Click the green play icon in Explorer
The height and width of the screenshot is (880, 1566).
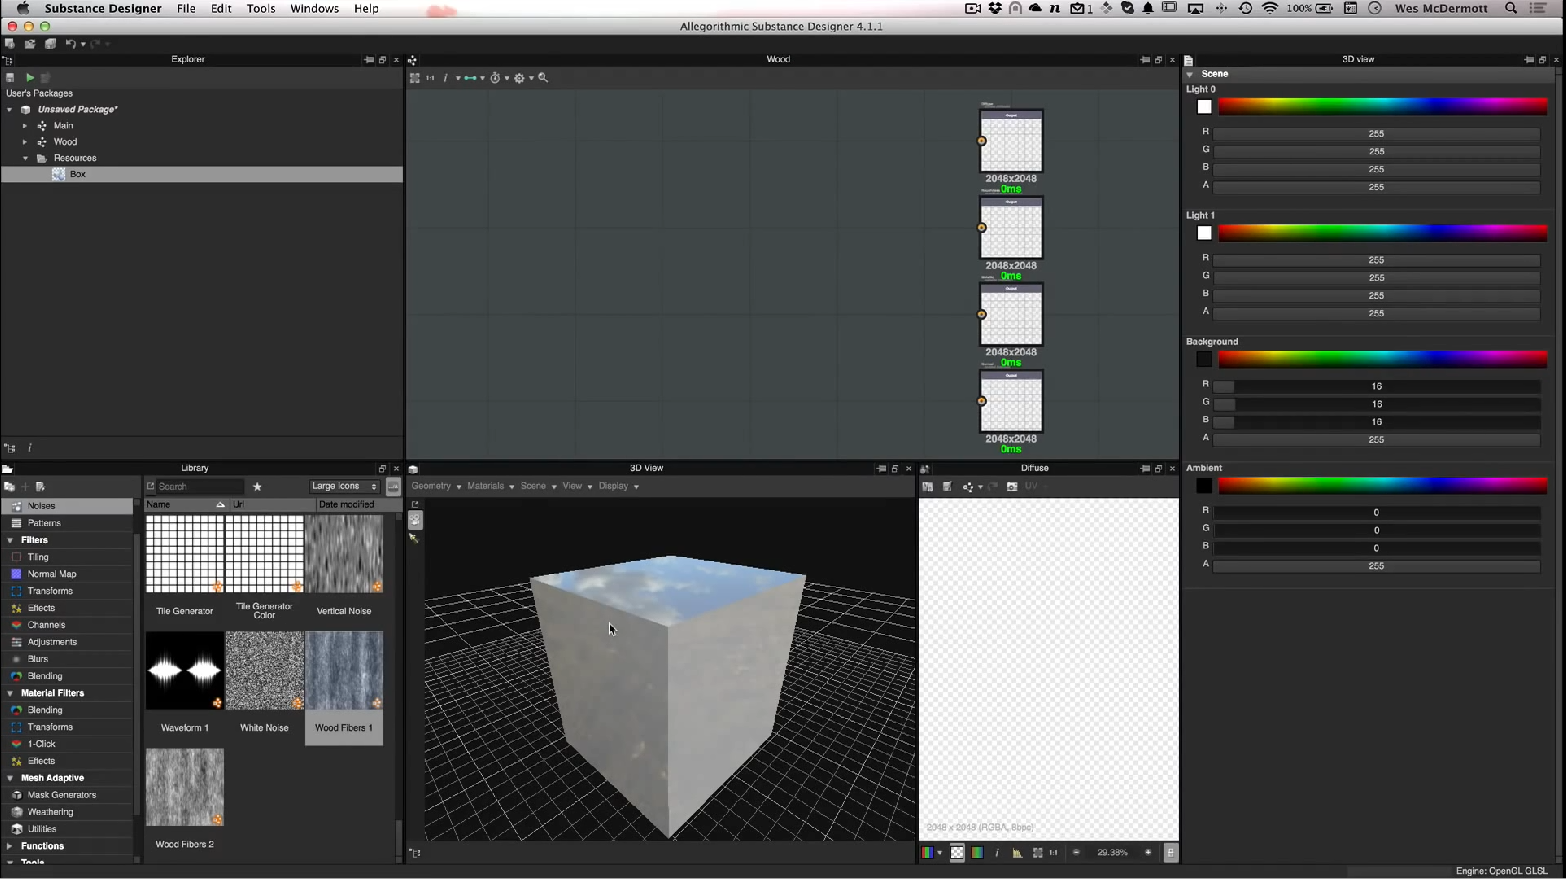pos(30,77)
